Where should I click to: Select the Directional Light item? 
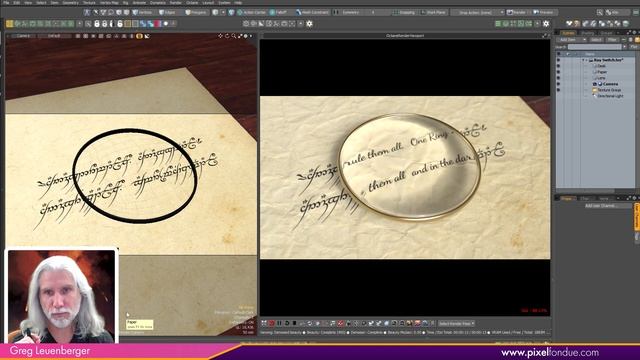pos(610,96)
